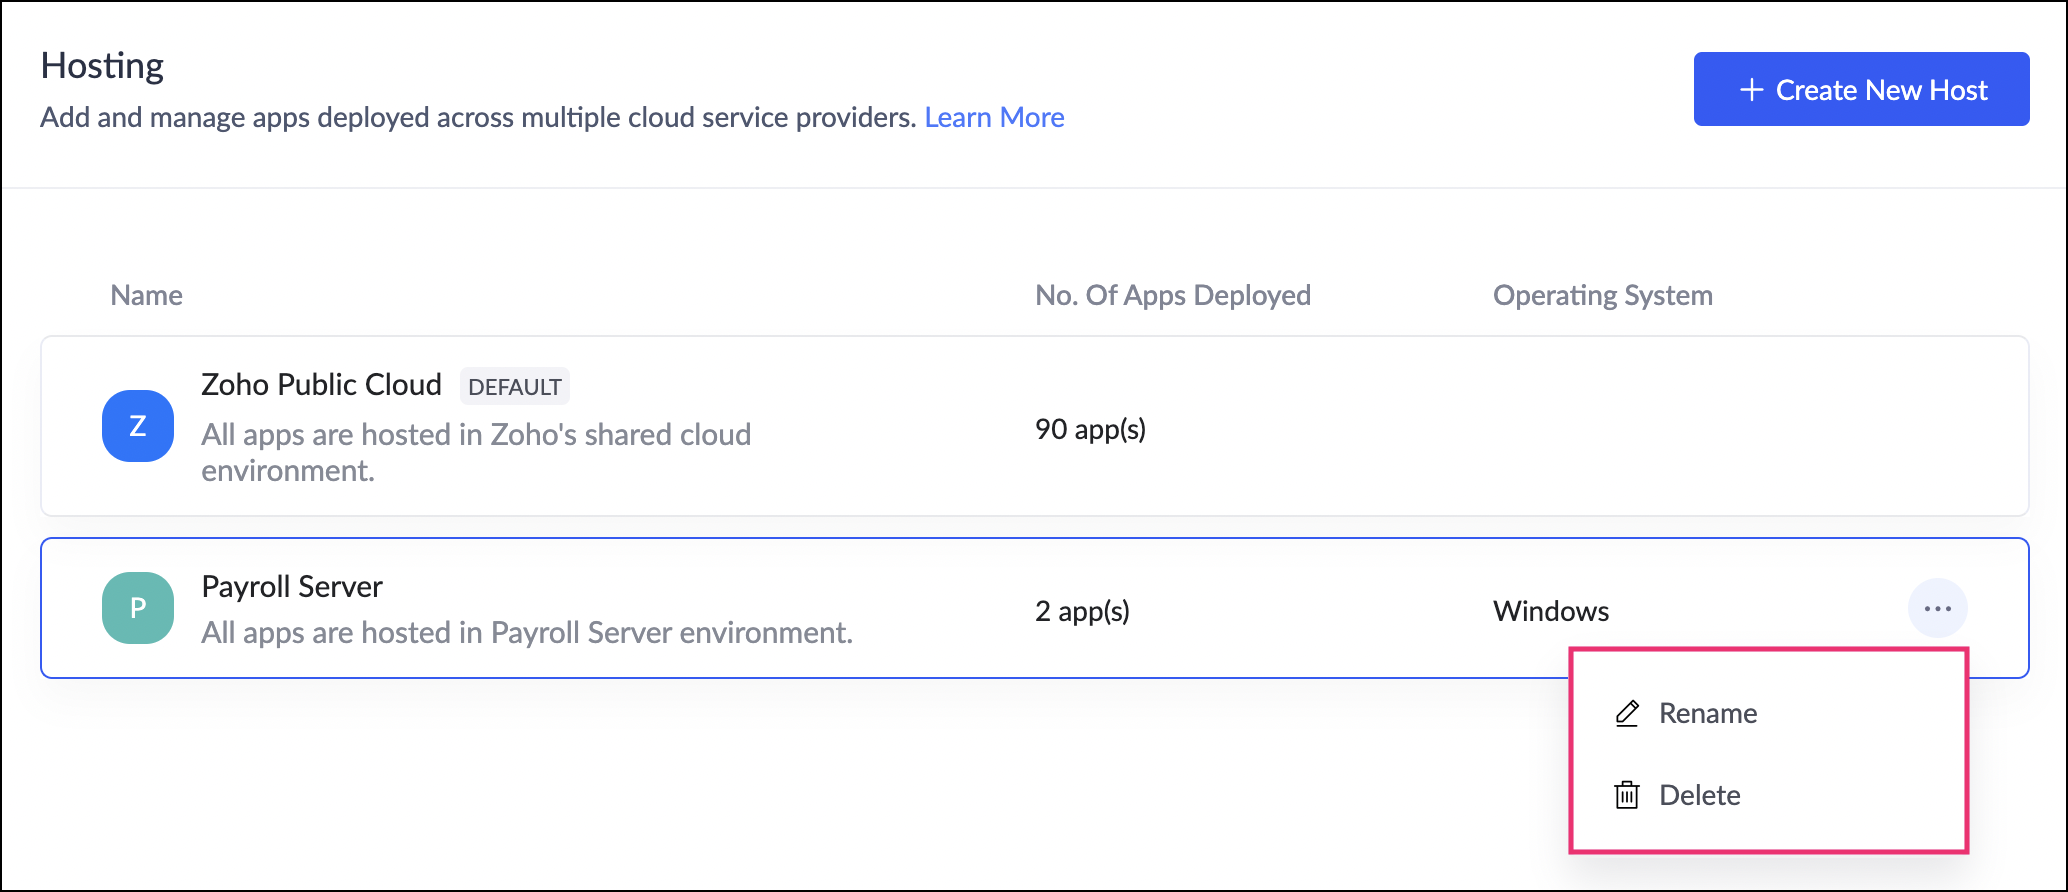Select the Payroll Server host name
Viewport: 2068px width, 892px height.
tap(292, 587)
